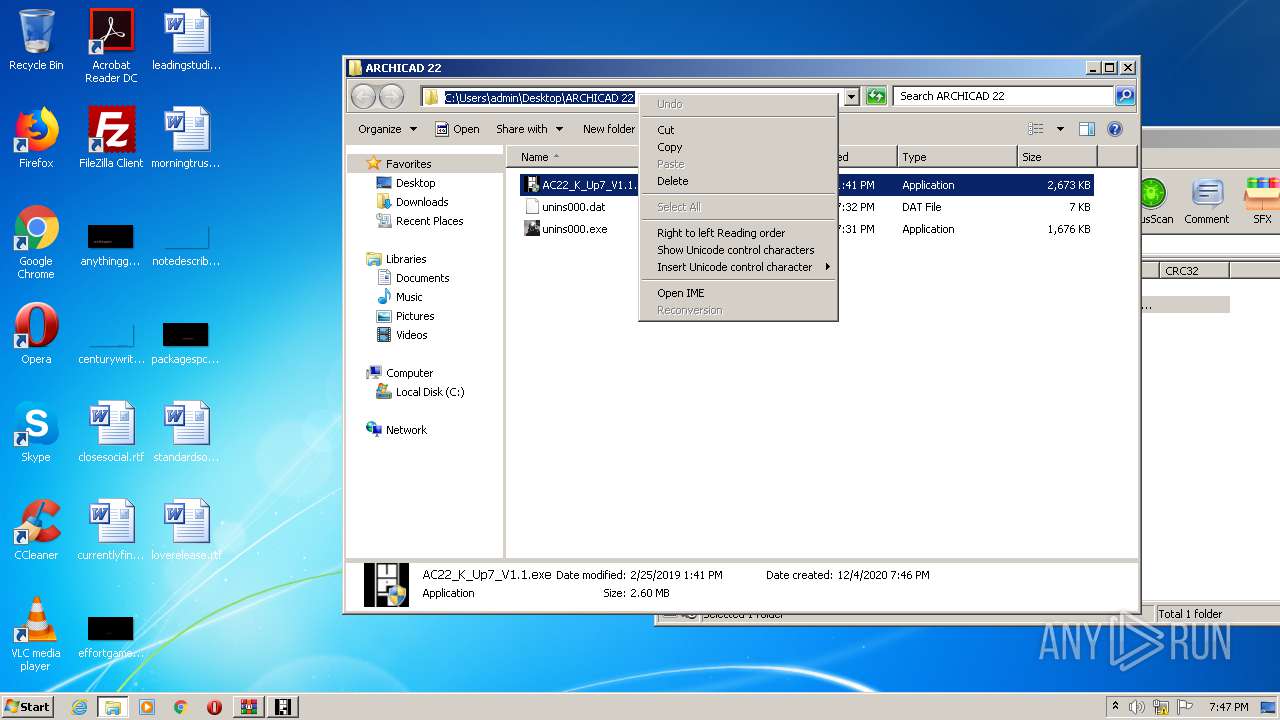Screen dimensions: 1280x720
Task: Launch Acrobat Reader DC from desktop
Action: 111,46
